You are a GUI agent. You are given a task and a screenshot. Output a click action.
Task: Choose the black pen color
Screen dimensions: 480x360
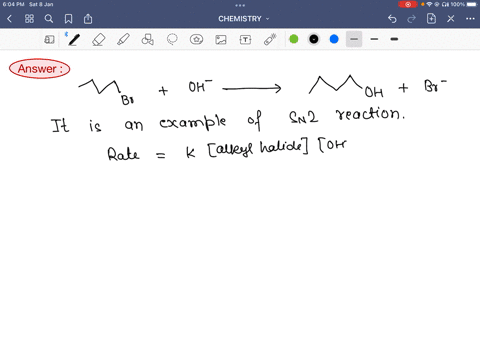click(314, 39)
